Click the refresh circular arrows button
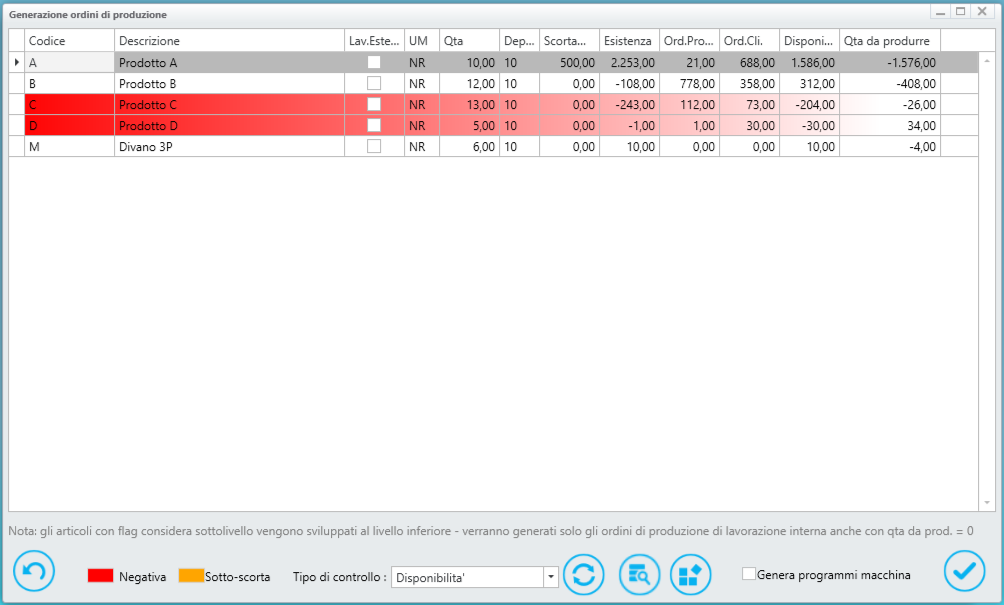The width and height of the screenshot is (1004, 605). (583, 574)
